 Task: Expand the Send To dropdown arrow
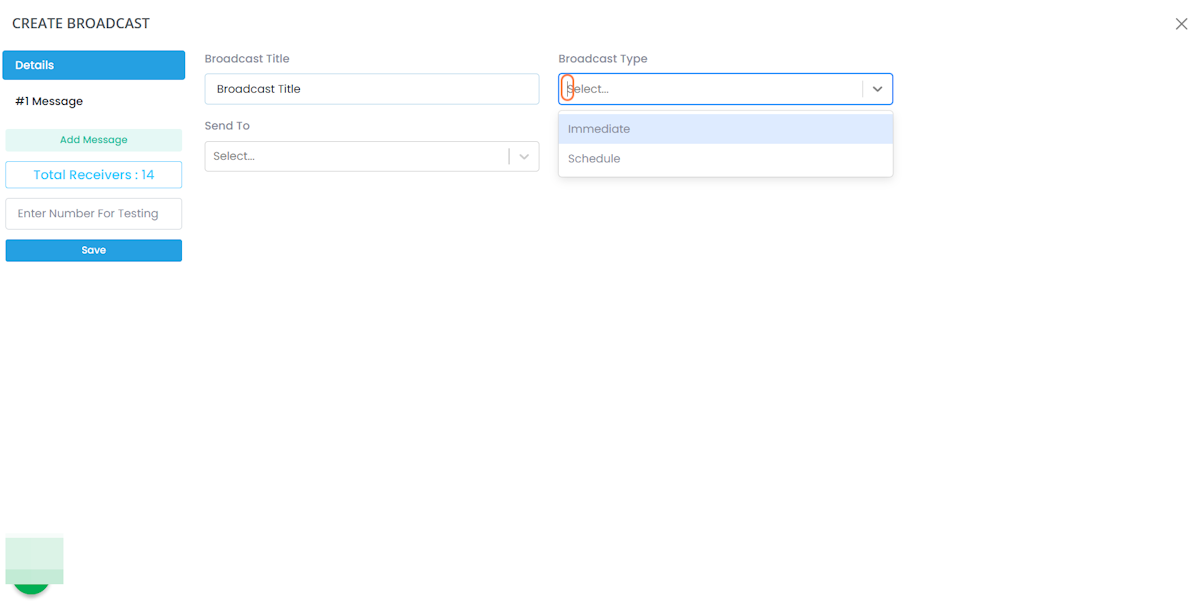[524, 156]
